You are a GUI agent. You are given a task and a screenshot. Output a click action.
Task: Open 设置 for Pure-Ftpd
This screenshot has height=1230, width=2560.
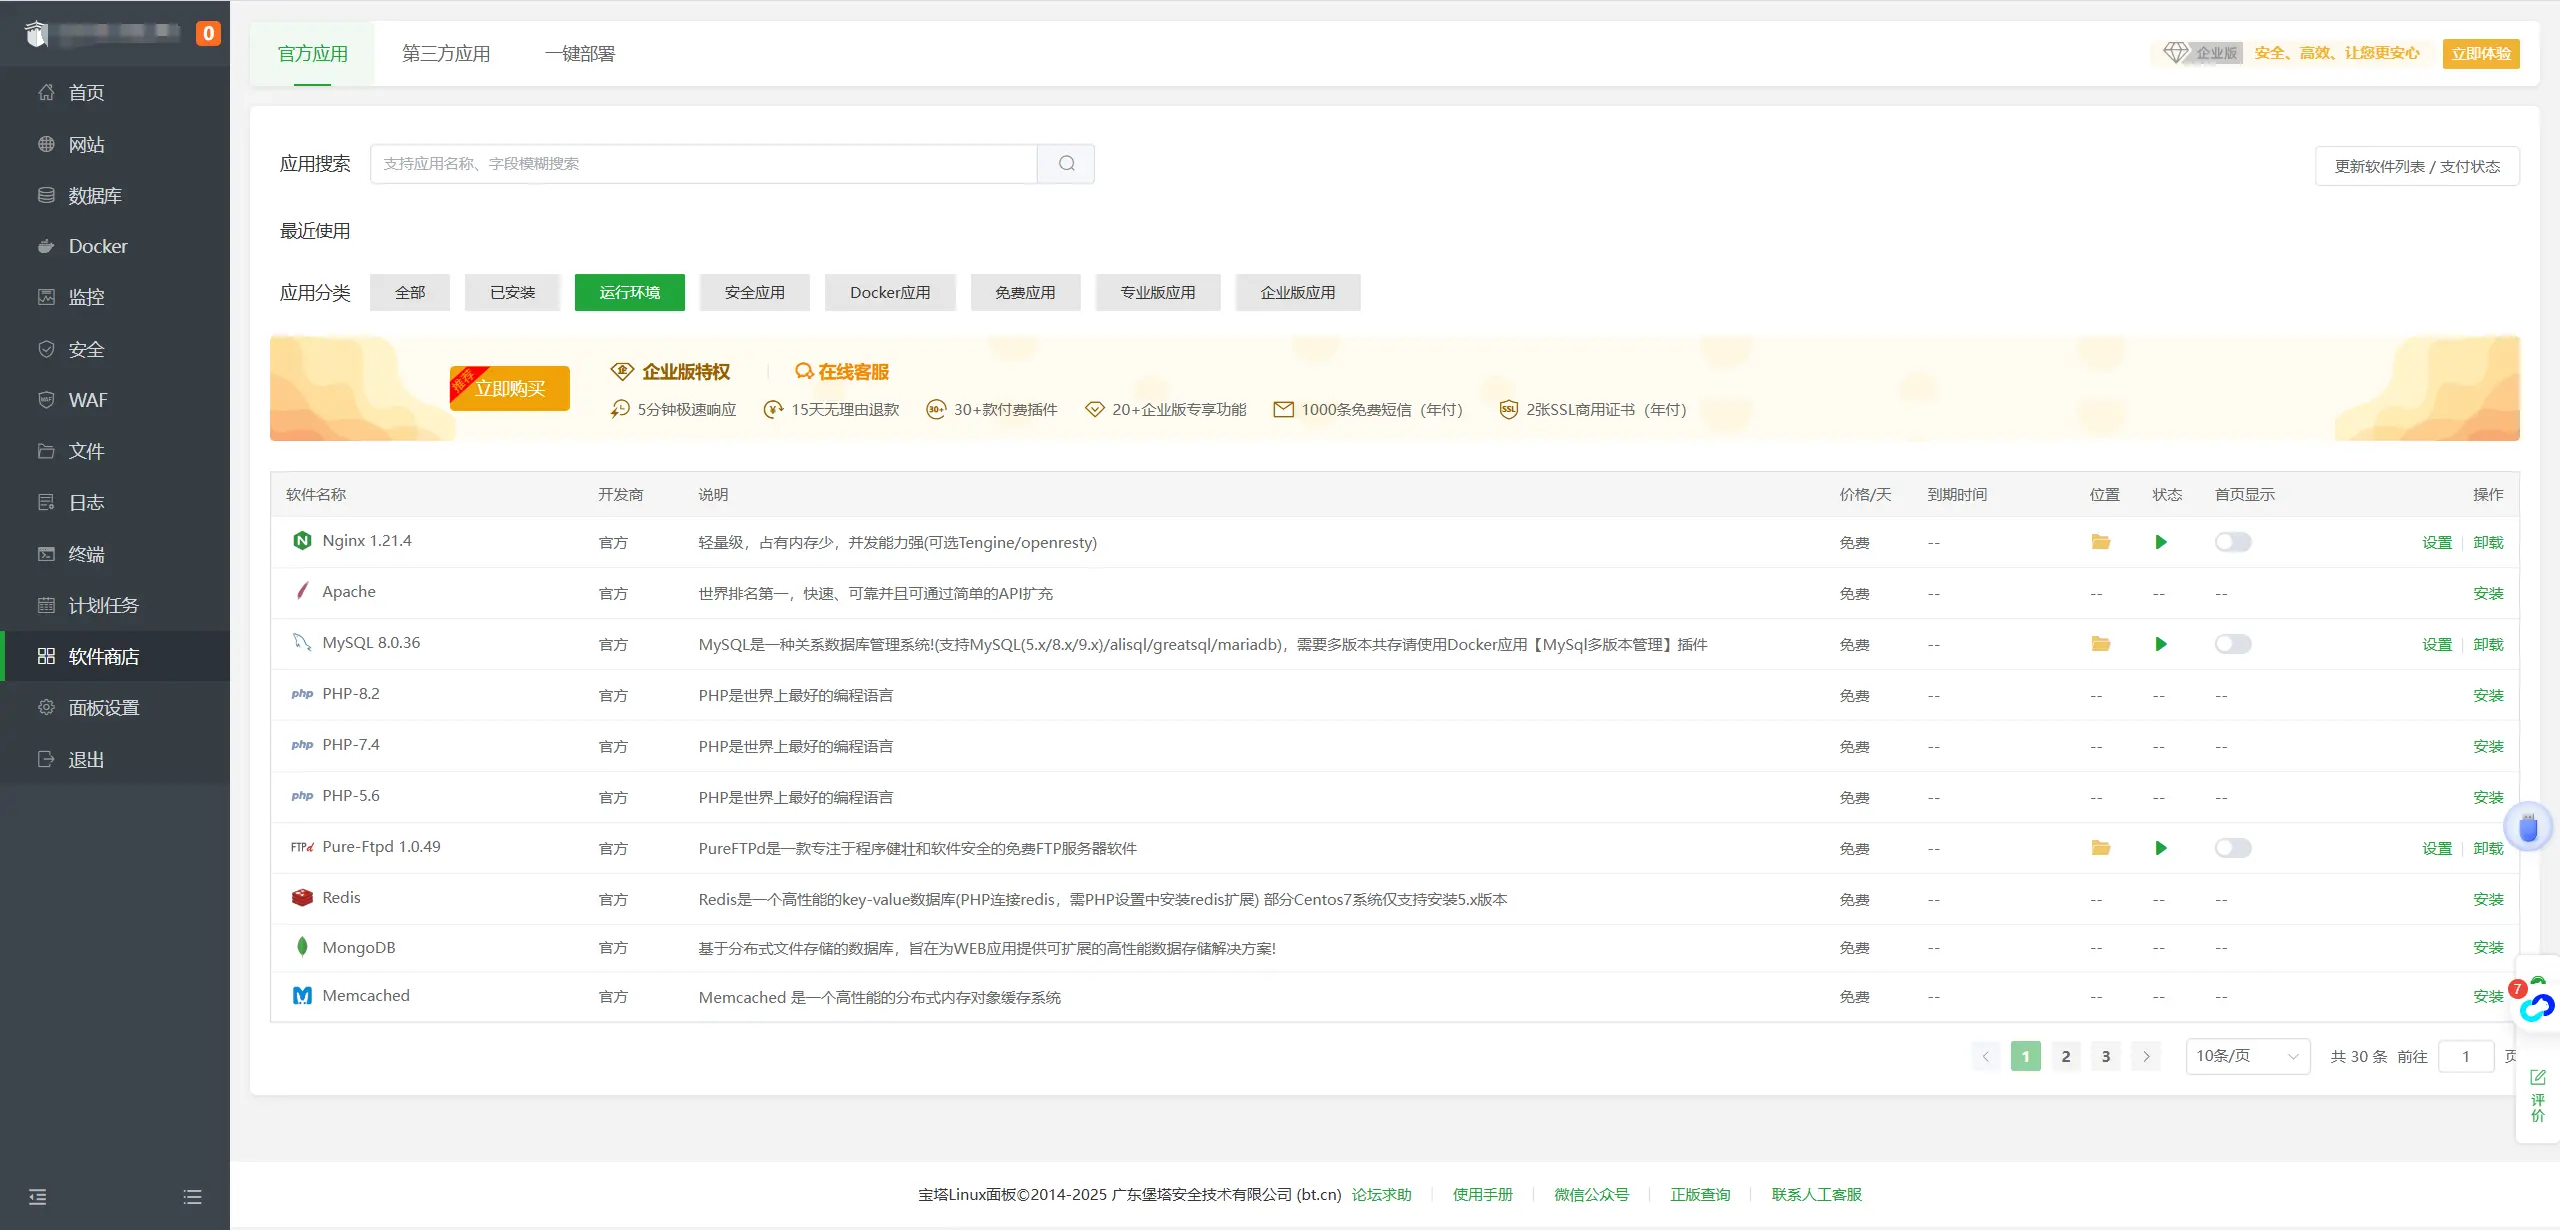tap(2437, 849)
